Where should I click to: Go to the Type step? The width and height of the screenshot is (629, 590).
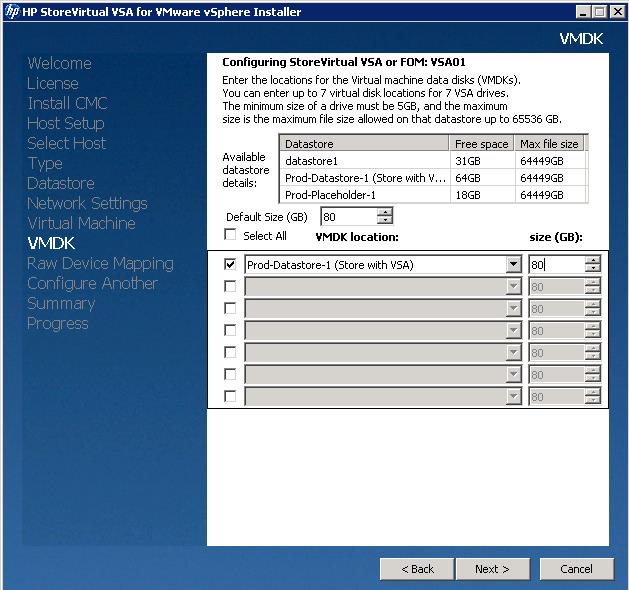click(x=45, y=164)
